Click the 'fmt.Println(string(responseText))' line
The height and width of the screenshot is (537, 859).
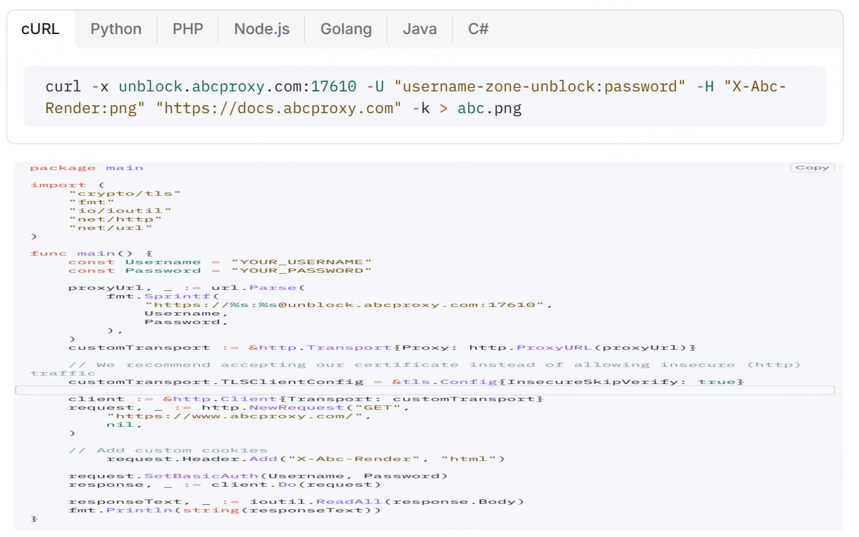(224, 510)
